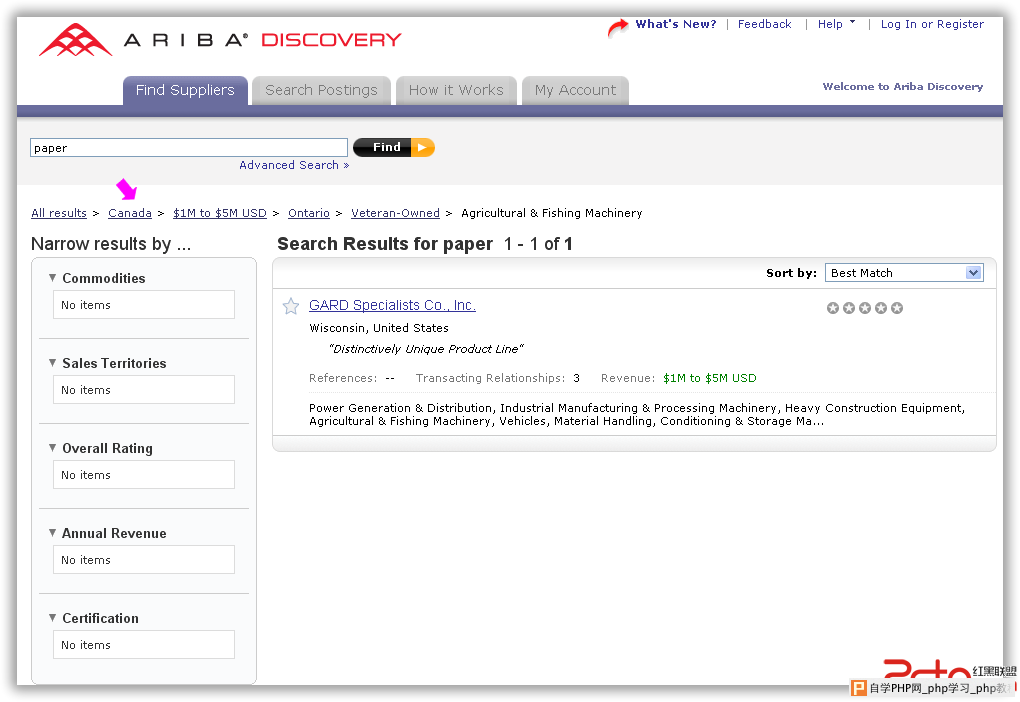
Task: Click Agricultural & Fishing Machinery breadcrumb text
Action: (x=552, y=213)
